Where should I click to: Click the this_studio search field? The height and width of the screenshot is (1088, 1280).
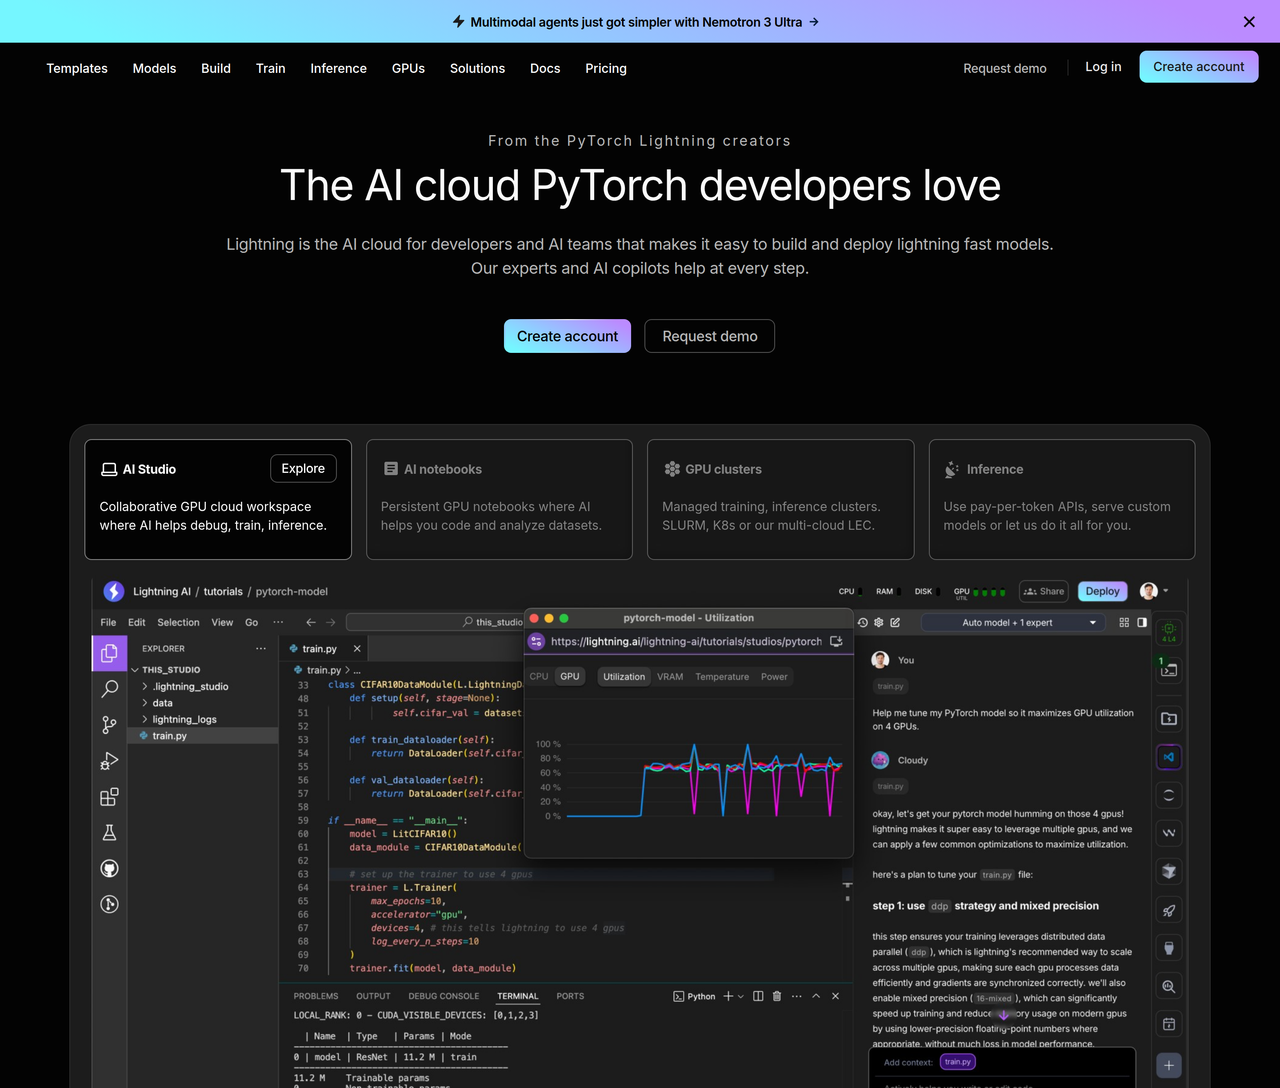[435, 622]
